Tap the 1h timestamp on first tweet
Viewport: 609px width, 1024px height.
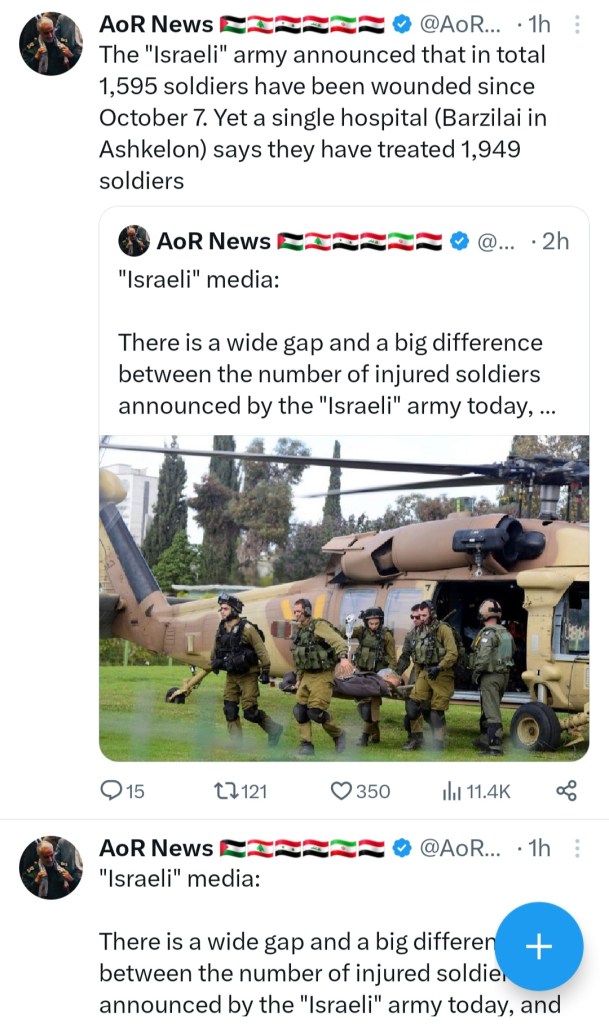coord(539,24)
